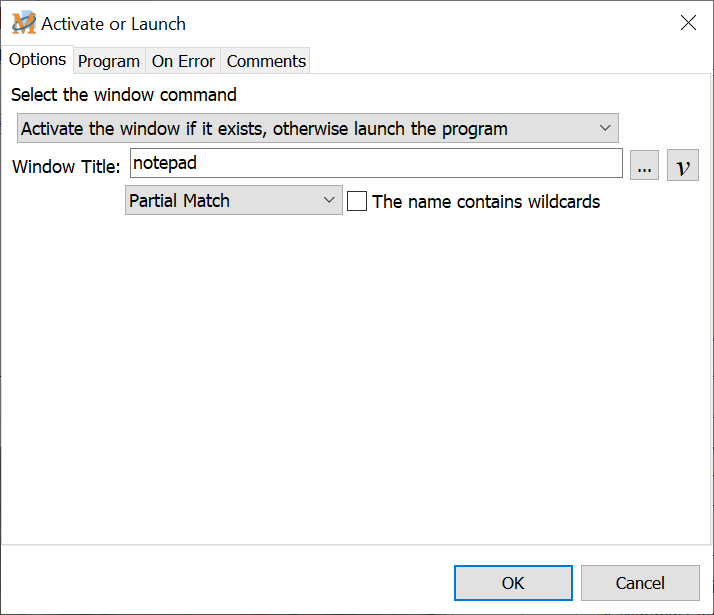Click the chevron arrow of window command combo
Screen dimensions: 714x615
605,128
